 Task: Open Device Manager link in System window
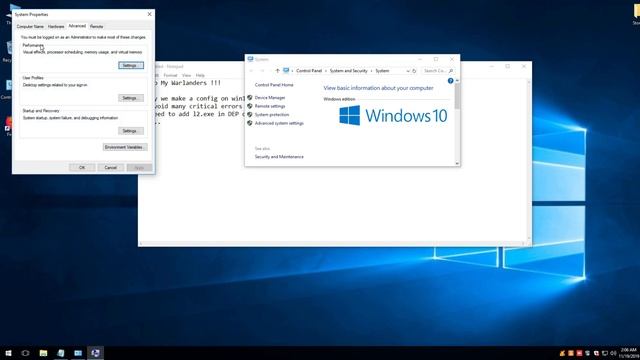tap(270, 98)
